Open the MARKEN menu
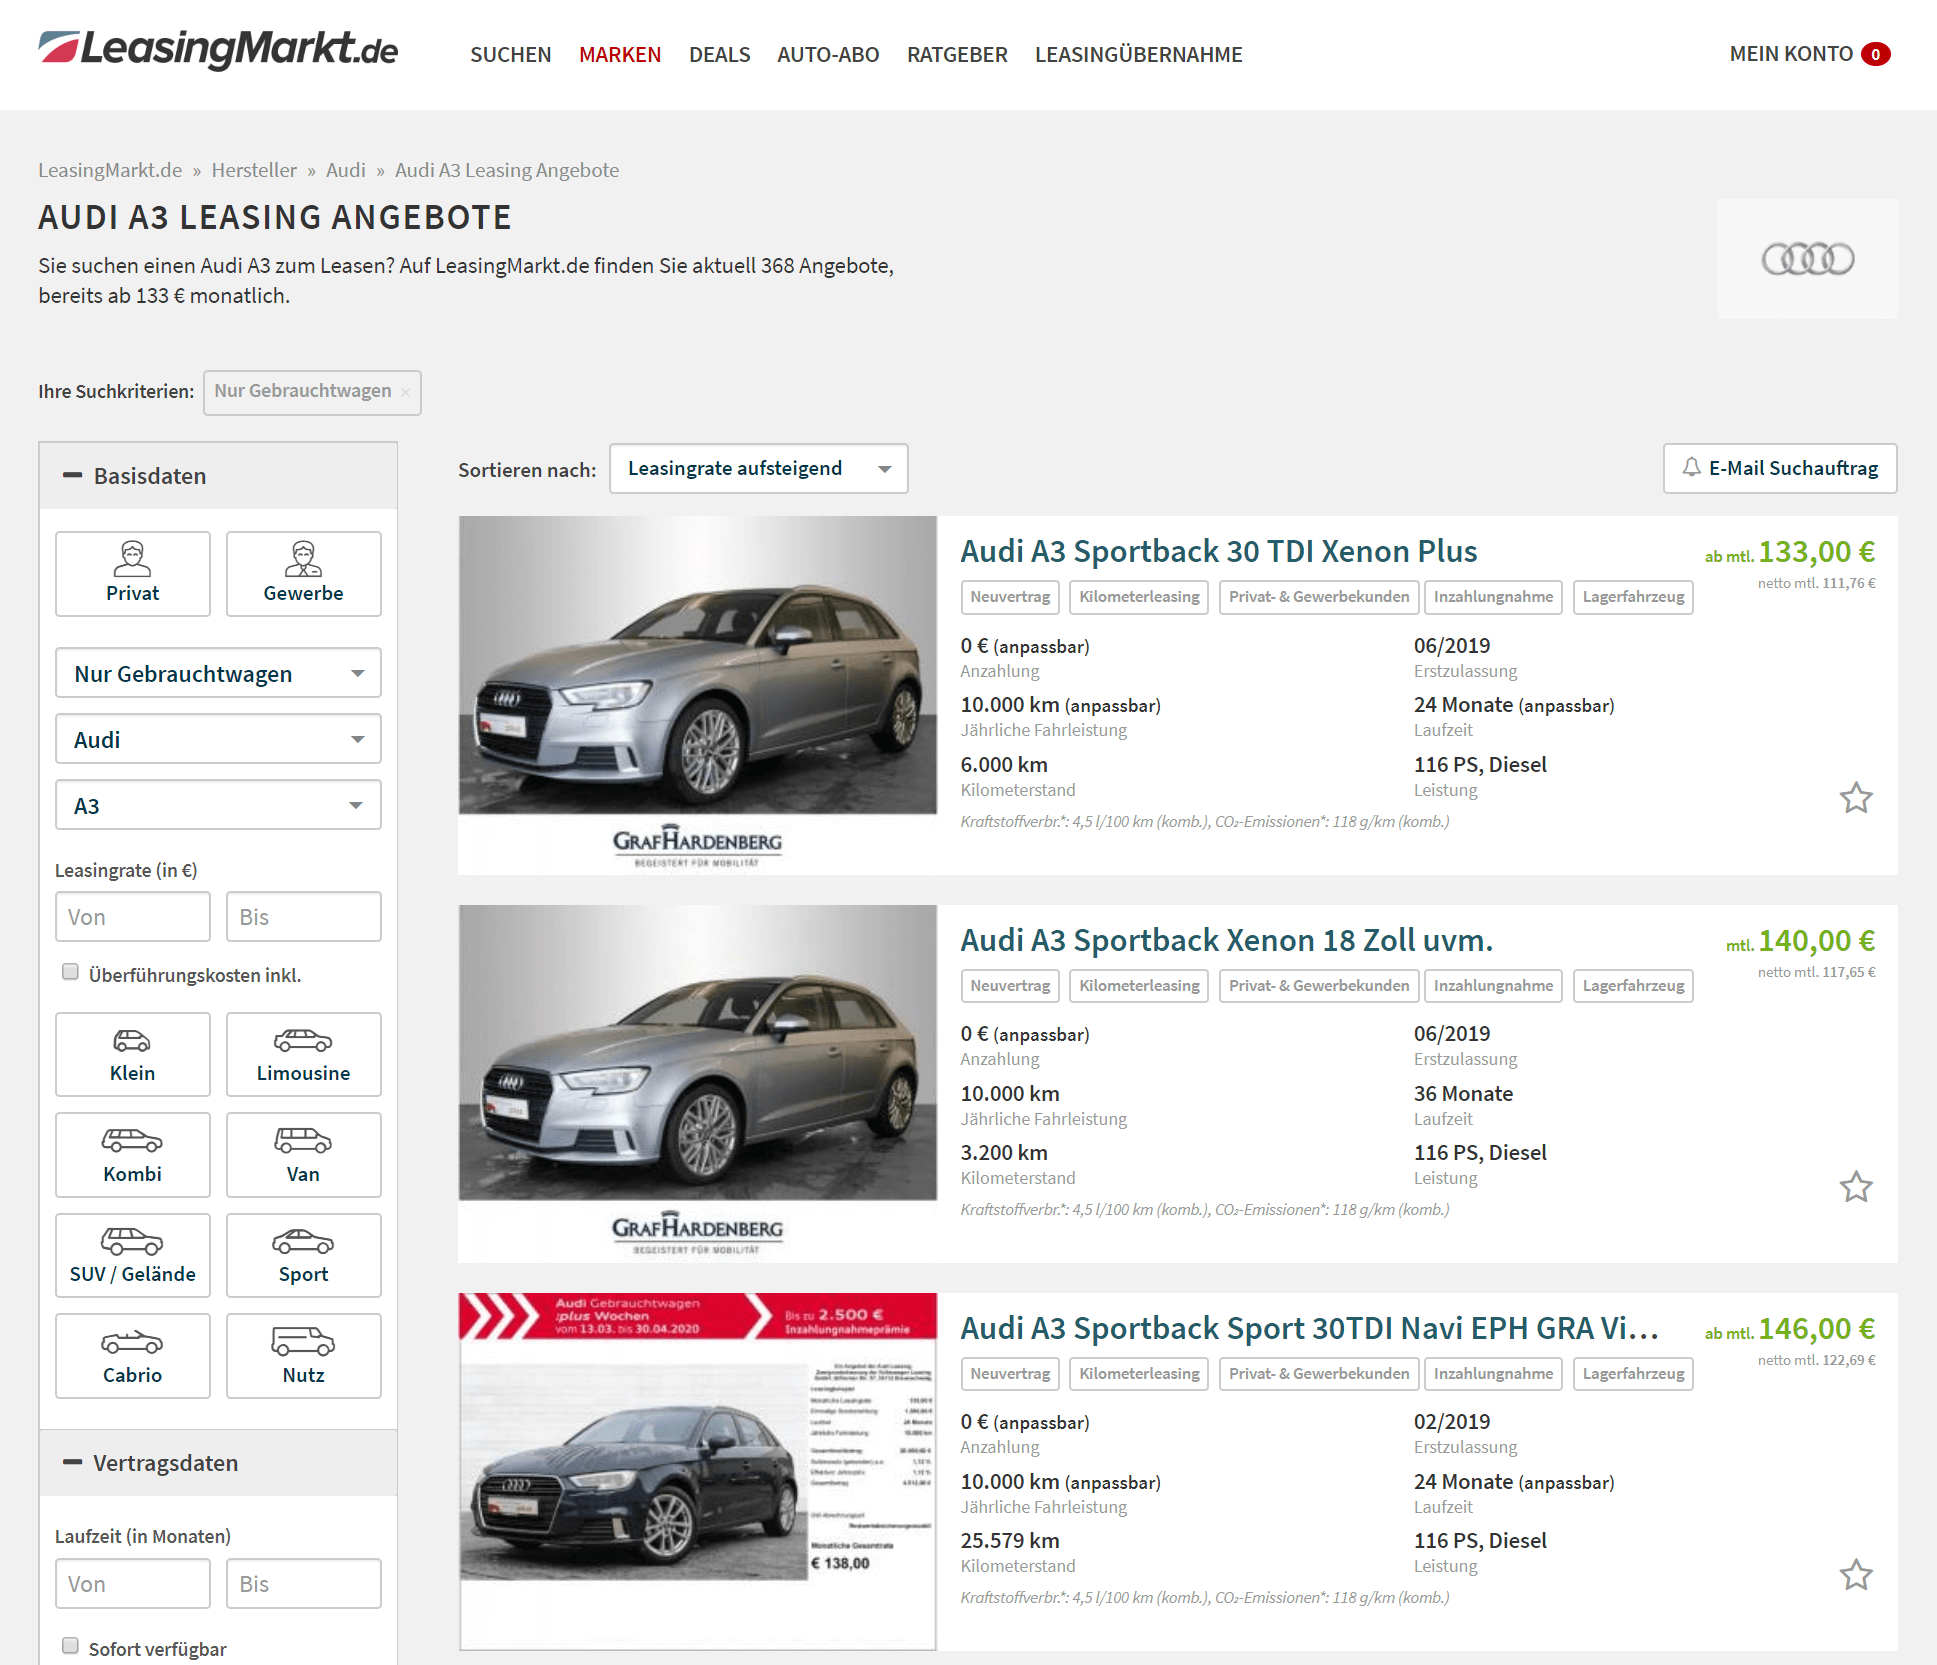This screenshot has height=1665, width=1937. [620, 54]
